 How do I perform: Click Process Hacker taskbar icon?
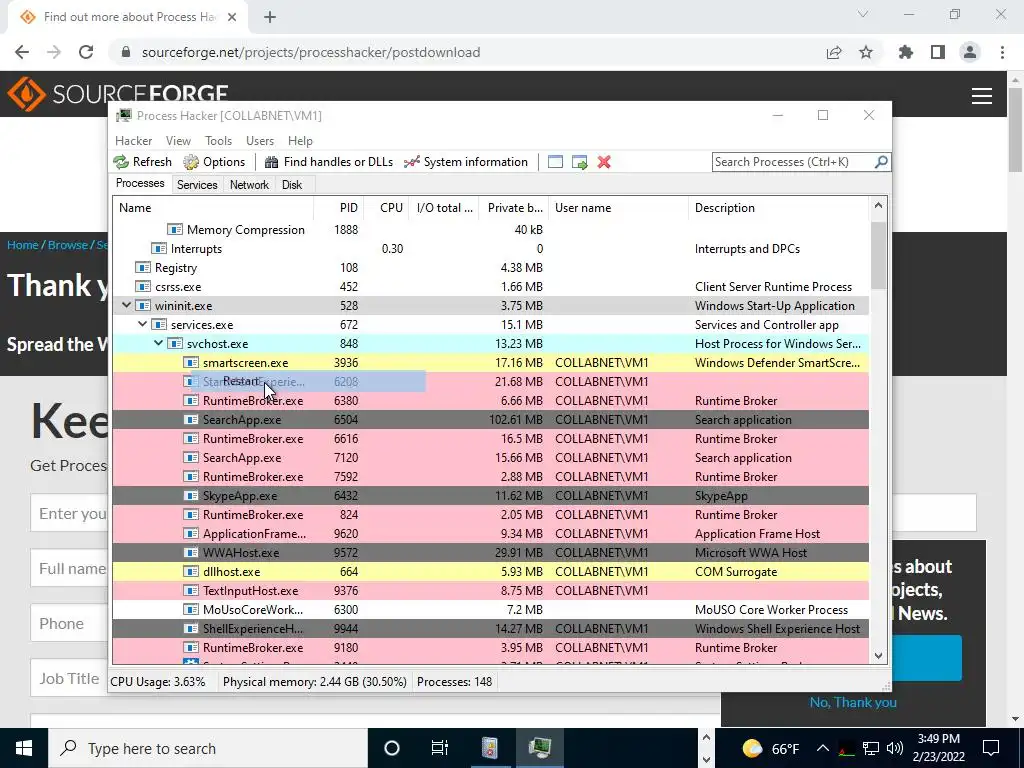[539, 748]
